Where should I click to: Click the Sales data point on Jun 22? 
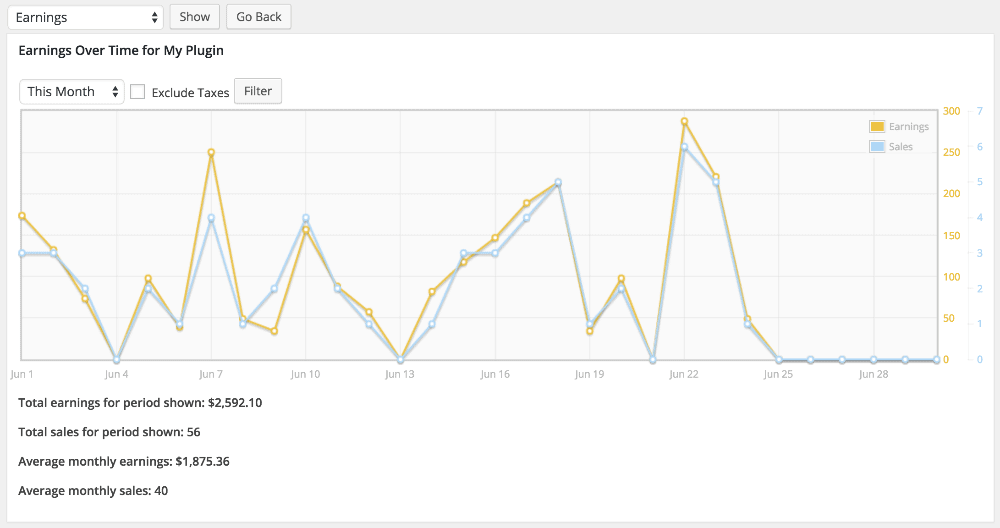coord(684,147)
